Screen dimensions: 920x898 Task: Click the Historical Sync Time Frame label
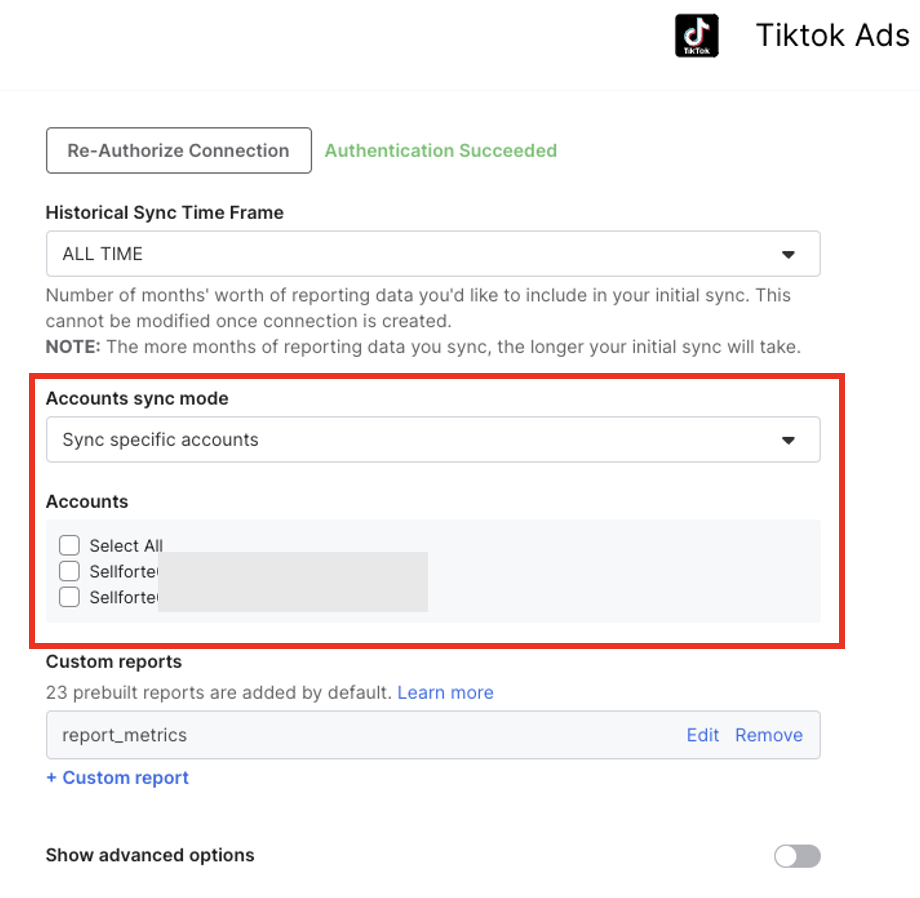164,213
